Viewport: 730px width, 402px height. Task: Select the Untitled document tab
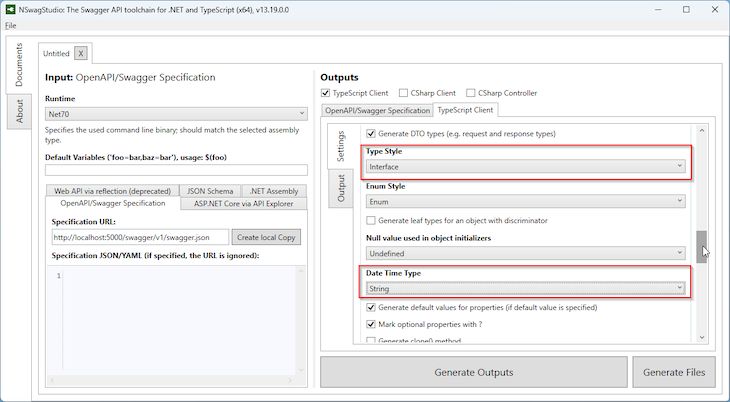coord(56,54)
